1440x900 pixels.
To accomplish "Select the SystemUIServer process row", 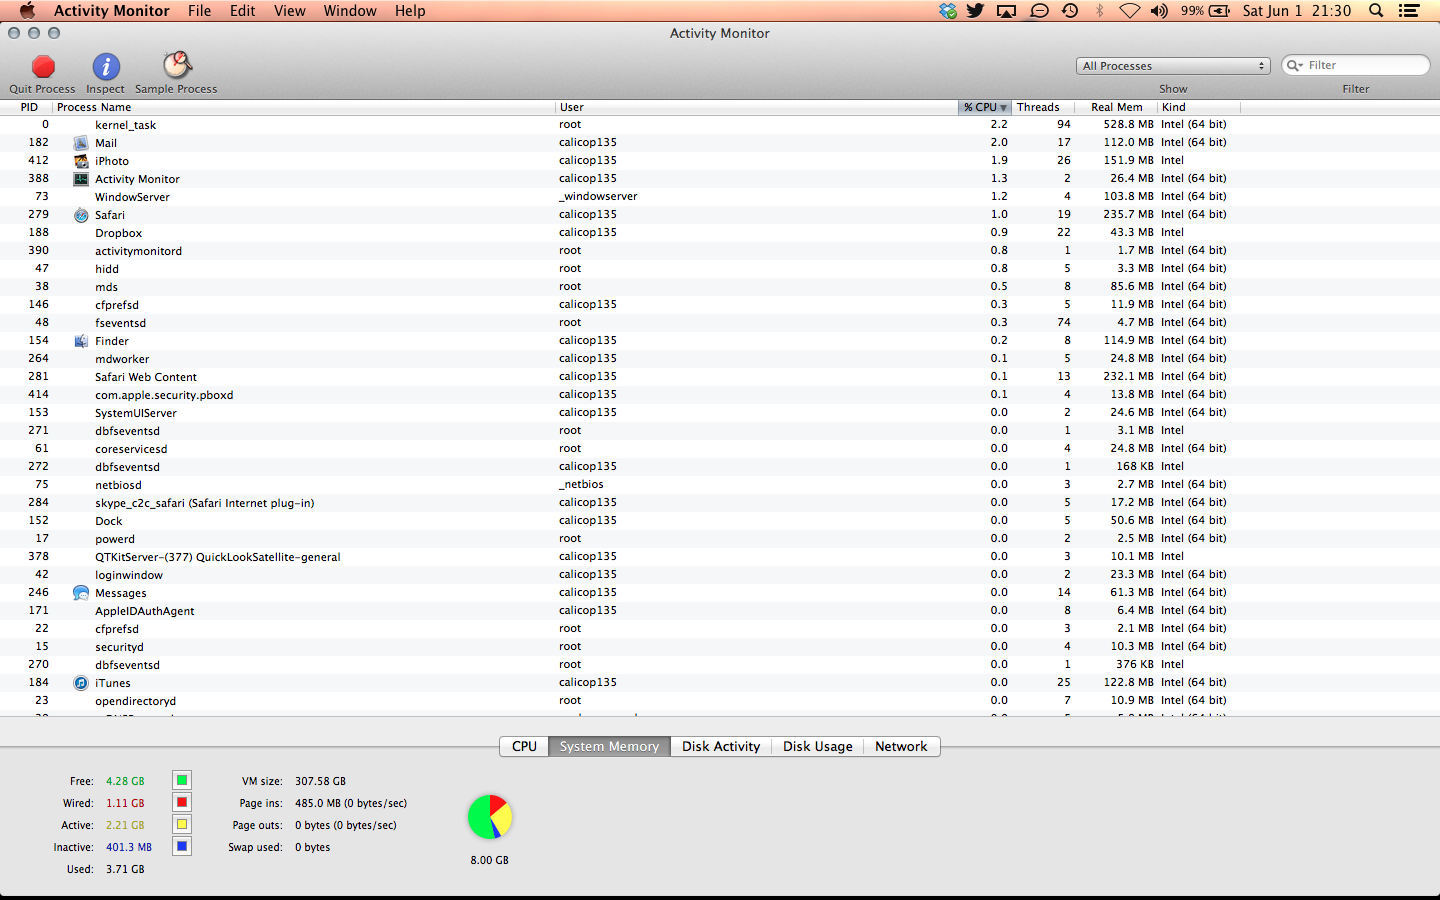I will pyautogui.click(x=720, y=413).
